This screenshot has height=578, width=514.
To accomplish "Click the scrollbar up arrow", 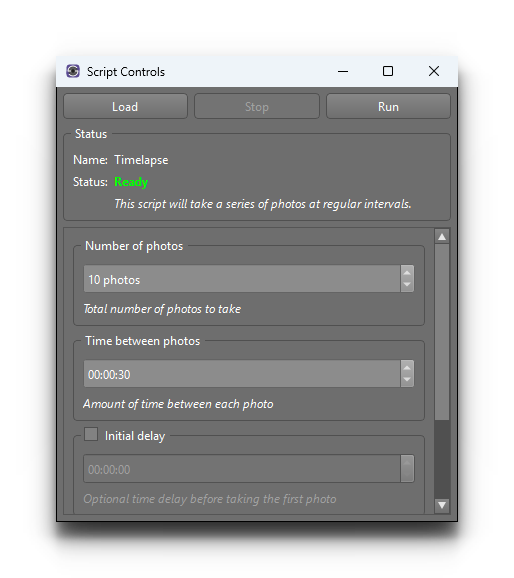I will (x=442, y=237).
